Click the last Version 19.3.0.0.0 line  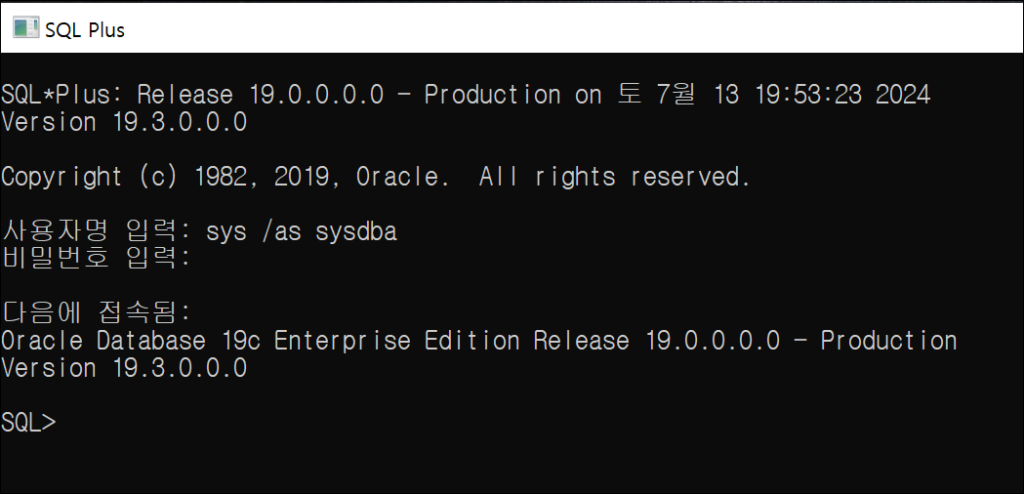point(124,369)
